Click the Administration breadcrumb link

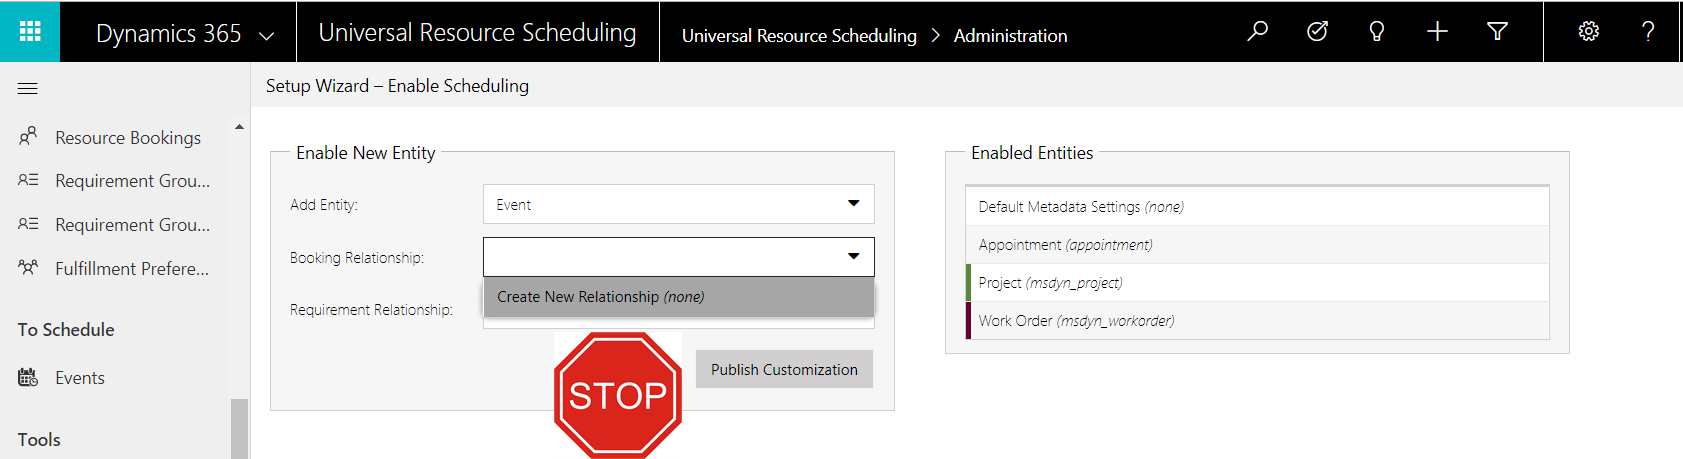point(1010,36)
